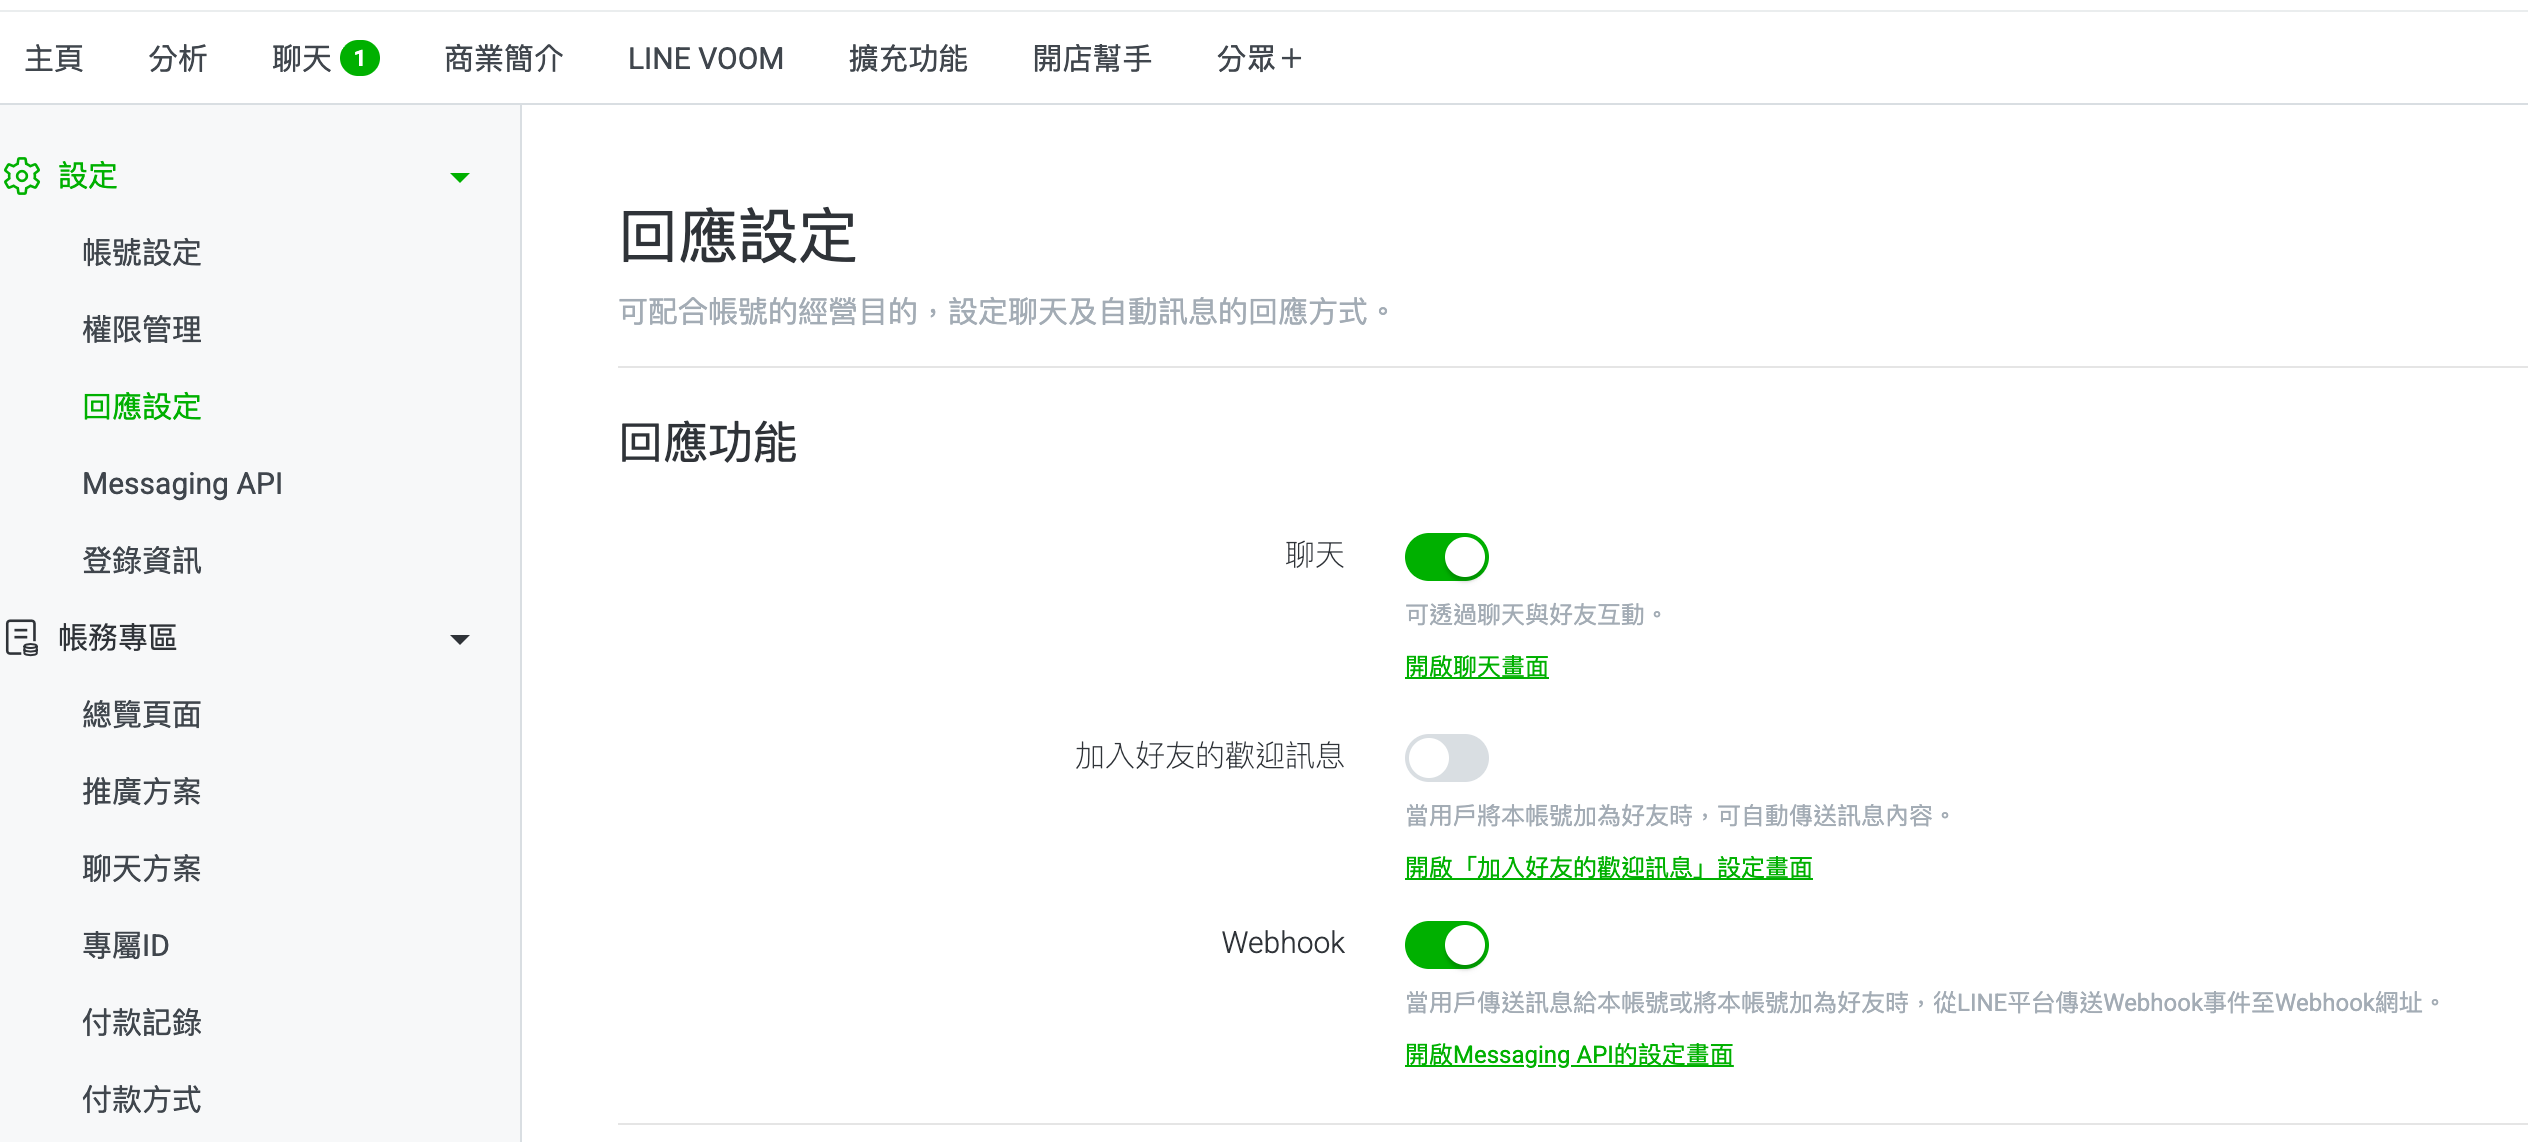
Task: Click the settings gear icon in sidebar
Action: point(22,176)
